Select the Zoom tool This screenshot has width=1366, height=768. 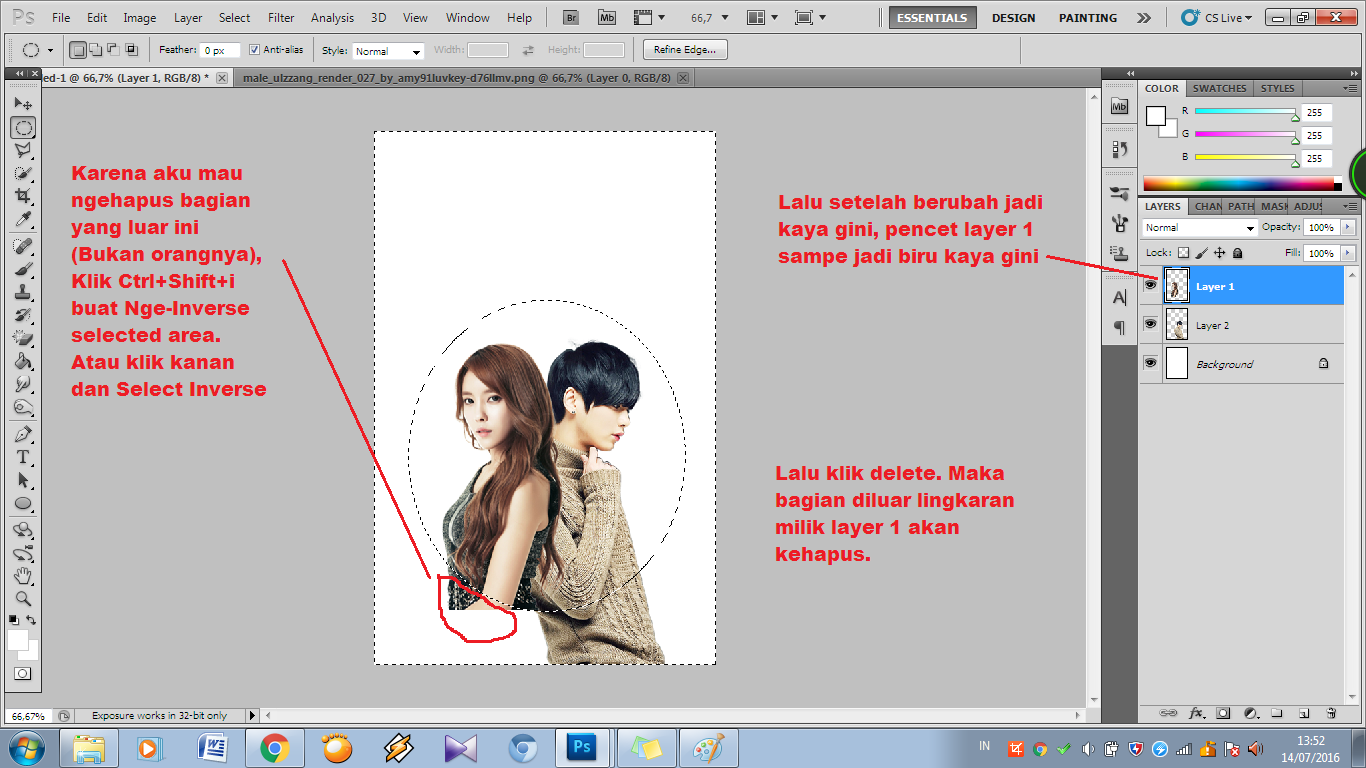point(23,599)
